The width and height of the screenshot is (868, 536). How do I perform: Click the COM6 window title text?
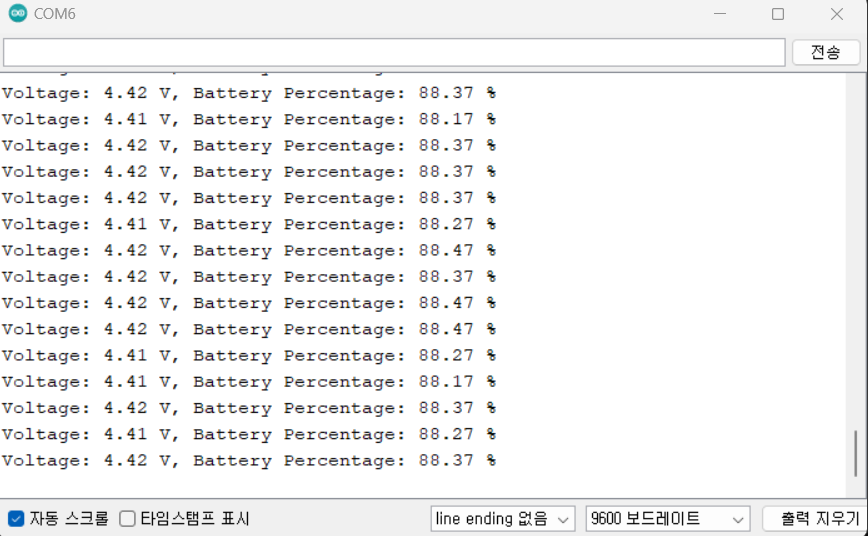pyautogui.click(x=54, y=14)
